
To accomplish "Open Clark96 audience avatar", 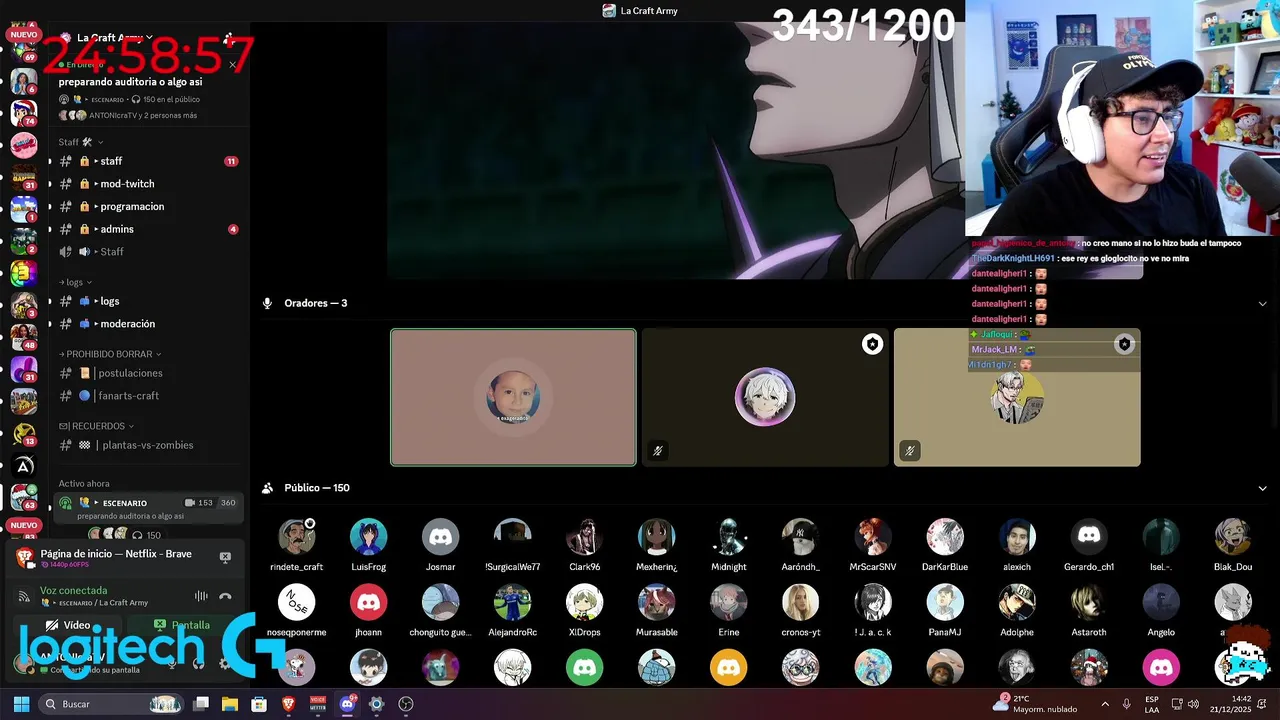I will [585, 537].
